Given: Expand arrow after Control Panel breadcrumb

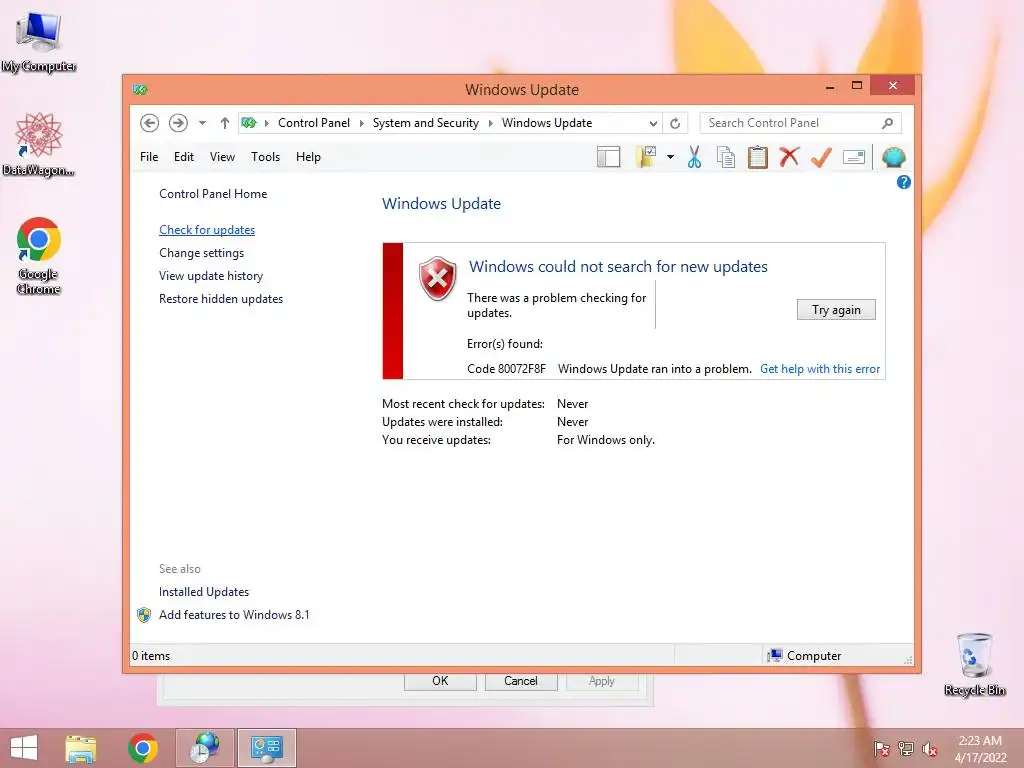Looking at the screenshot, I should pos(361,123).
